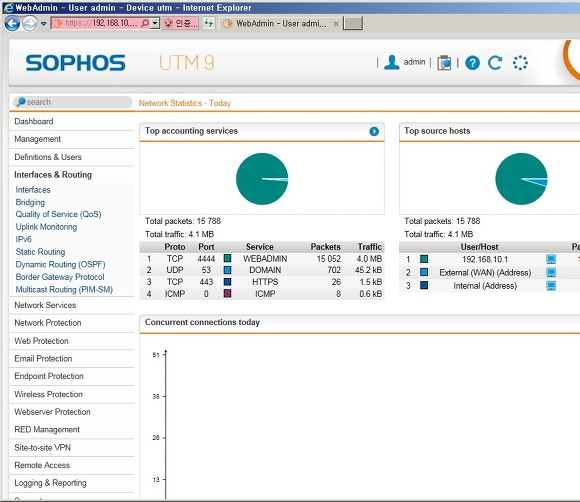Click 'WEBADMIN' service cell
Viewport: 580px width, 502px height.
(265, 259)
